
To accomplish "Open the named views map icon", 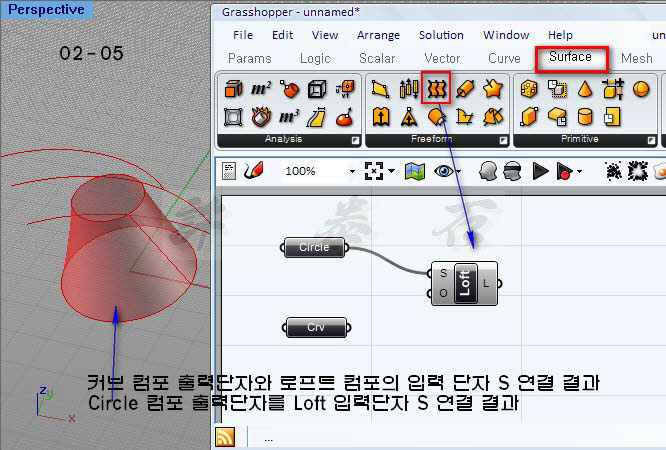I will point(415,171).
